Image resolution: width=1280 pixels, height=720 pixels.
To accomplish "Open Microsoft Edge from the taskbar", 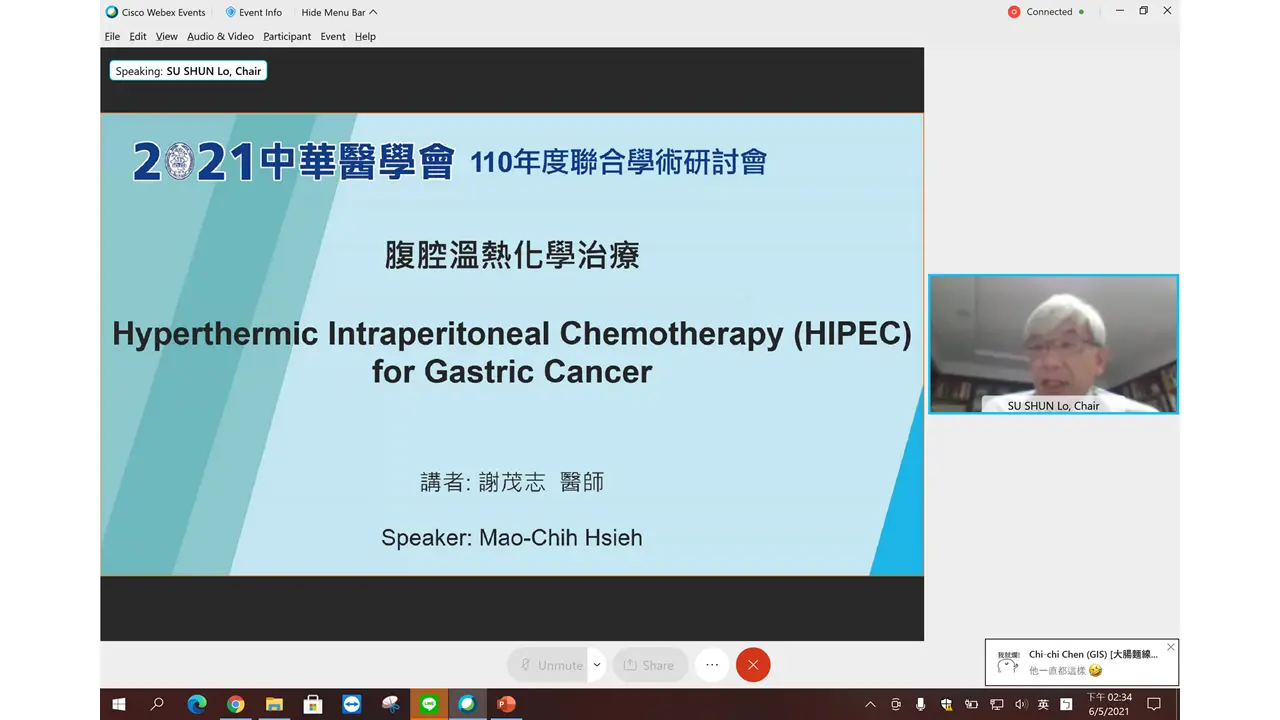I will [196, 704].
